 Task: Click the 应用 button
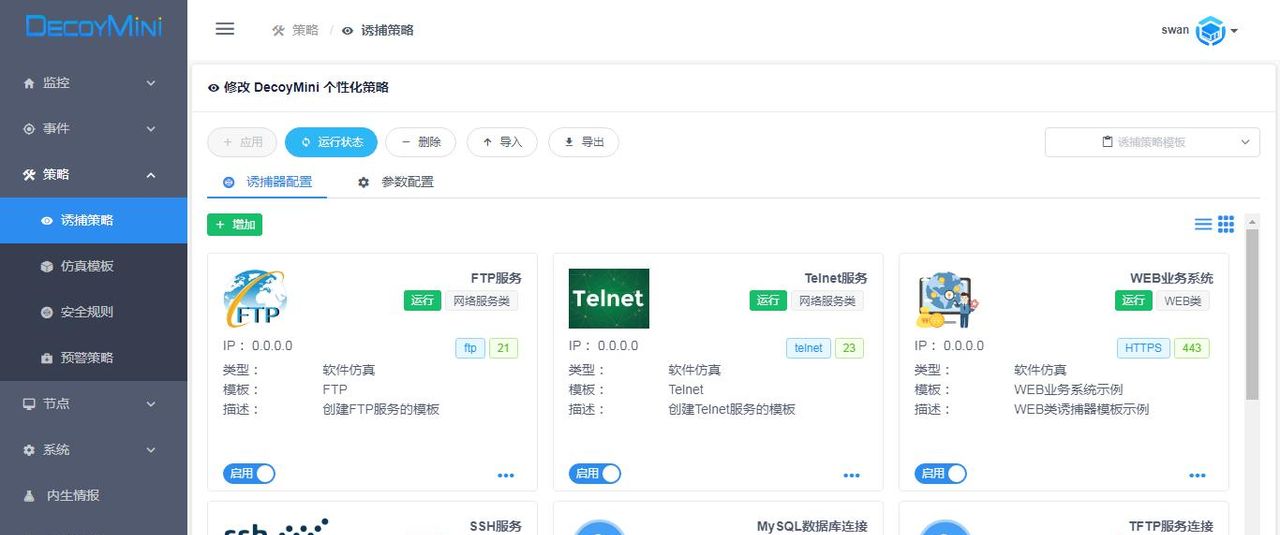pos(242,142)
